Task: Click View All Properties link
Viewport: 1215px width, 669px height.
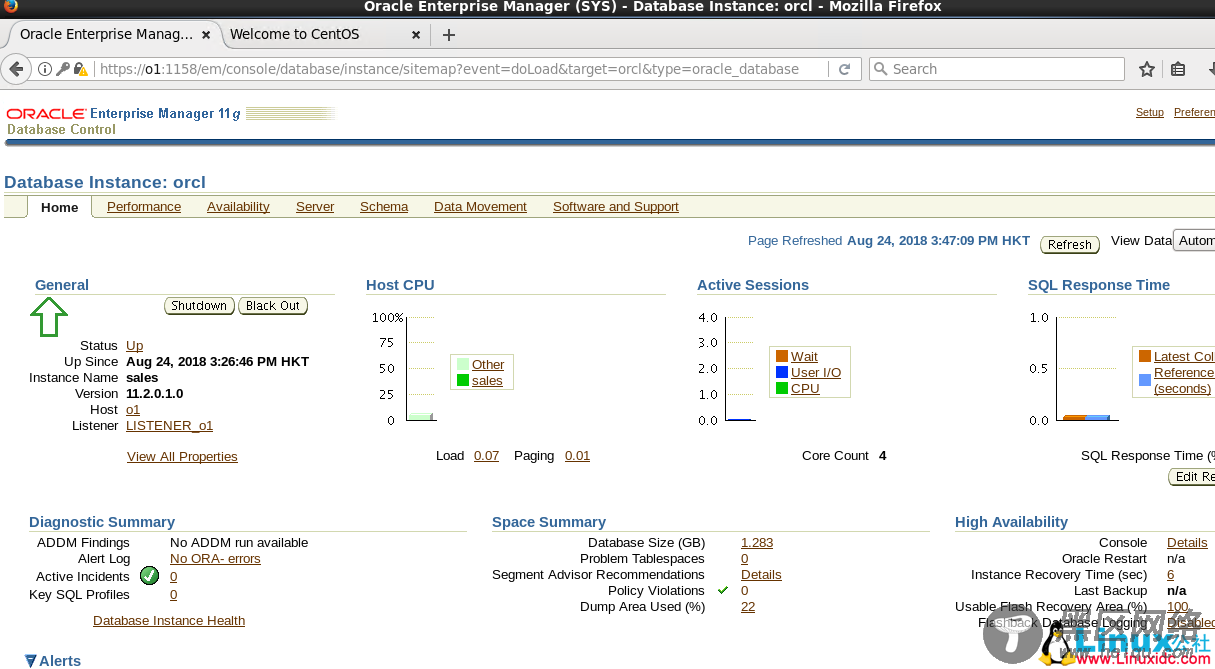Action: click(x=182, y=457)
